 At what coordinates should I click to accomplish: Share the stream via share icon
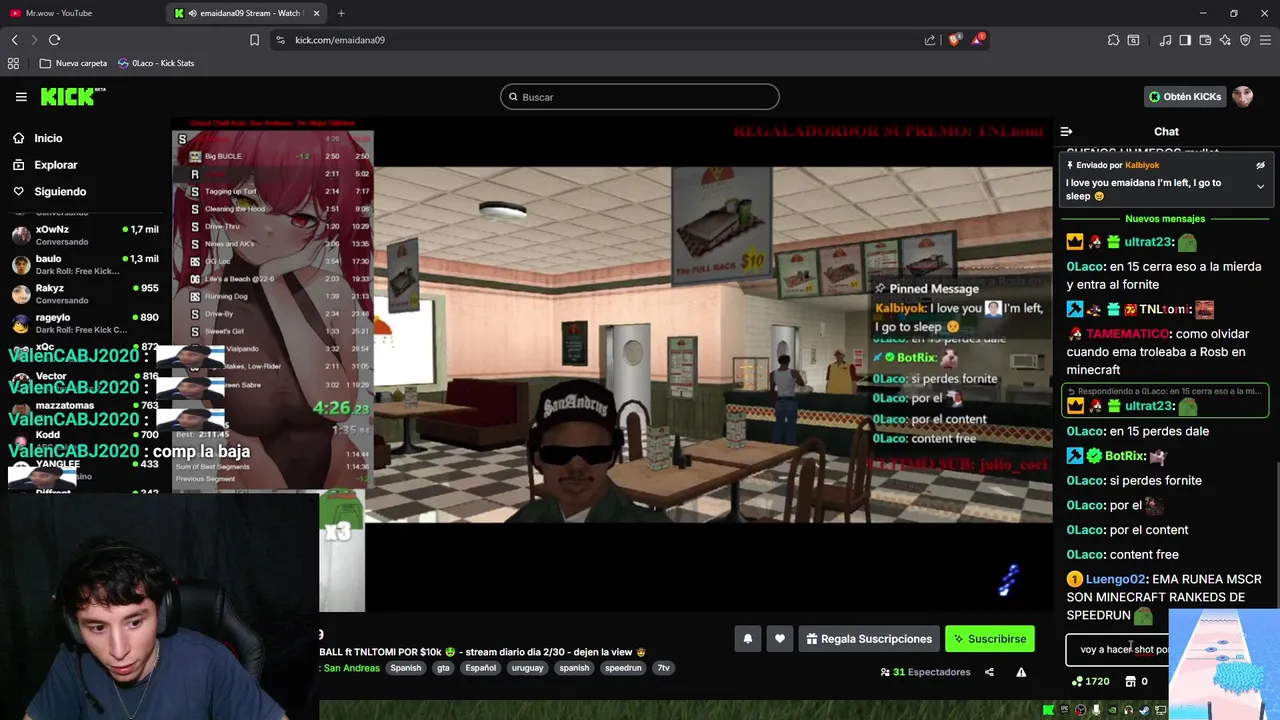989,672
